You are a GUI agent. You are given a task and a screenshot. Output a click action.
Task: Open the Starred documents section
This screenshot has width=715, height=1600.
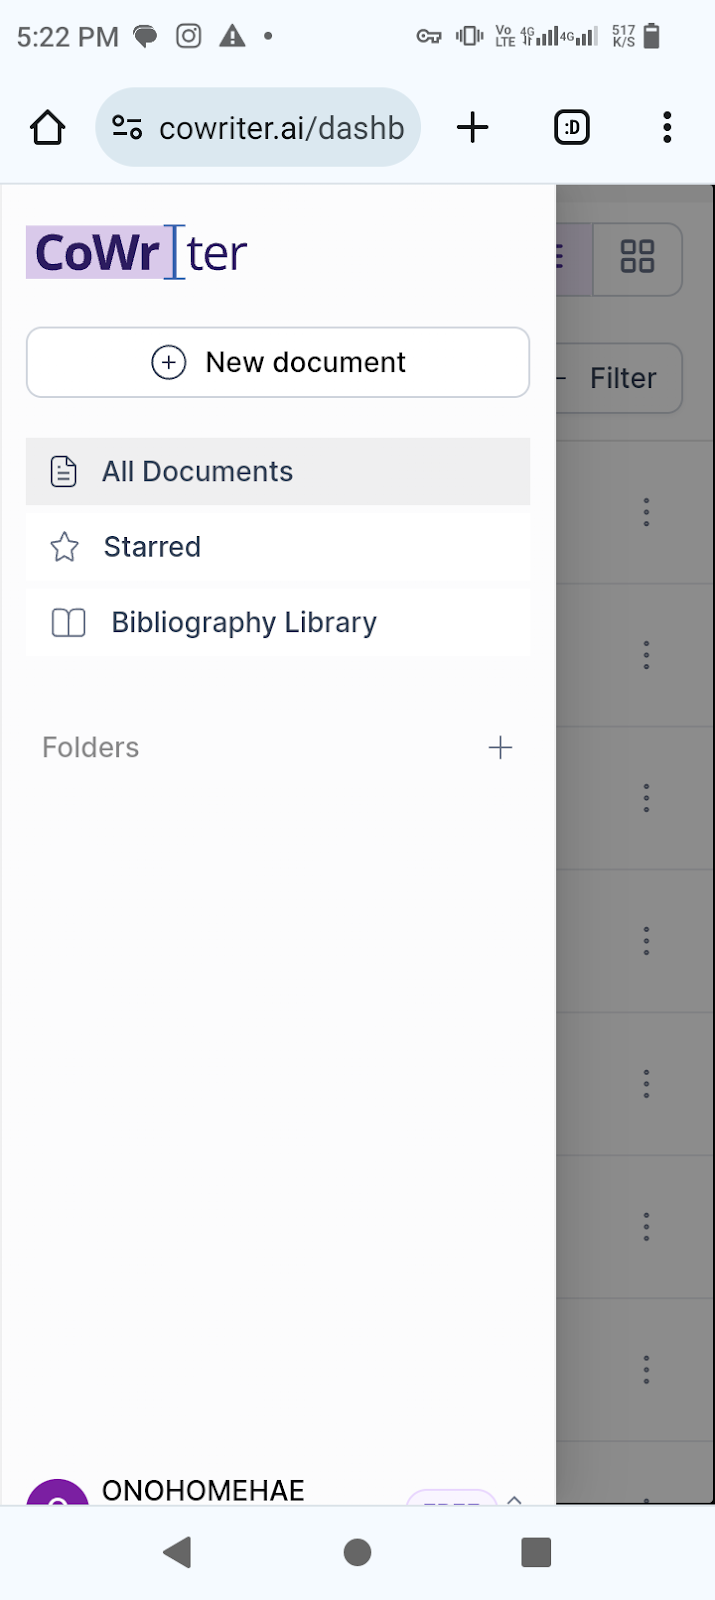click(x=278, y=547)
